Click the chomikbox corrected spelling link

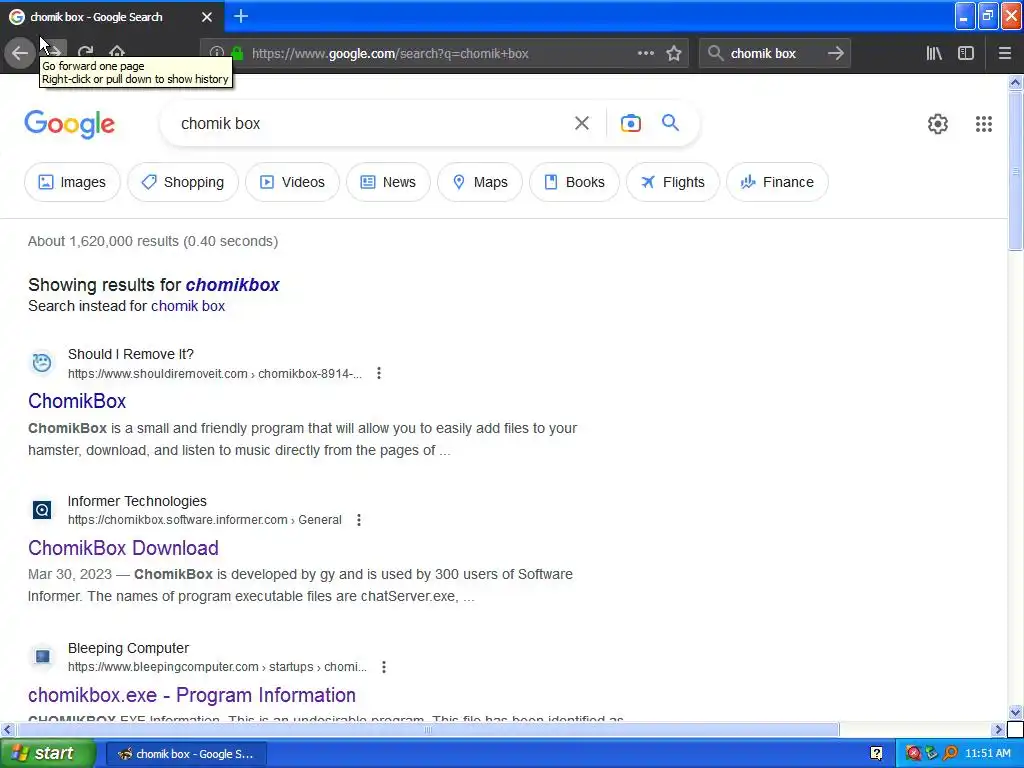pyautogui.click(x=232, y=285)
